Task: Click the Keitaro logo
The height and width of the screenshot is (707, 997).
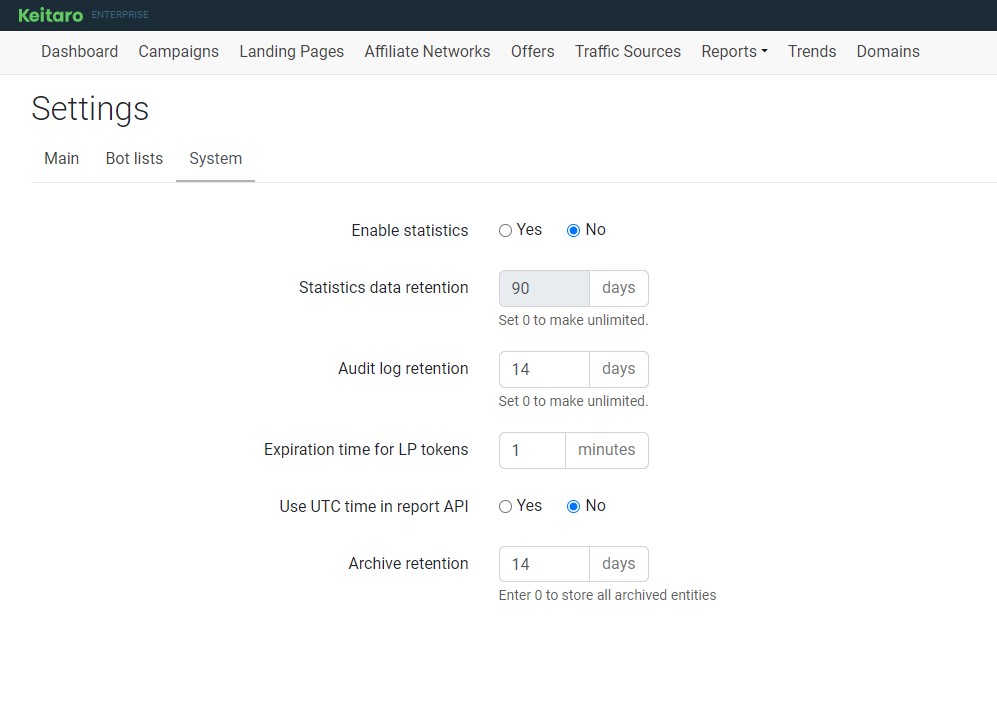Action: pos(50,15)
